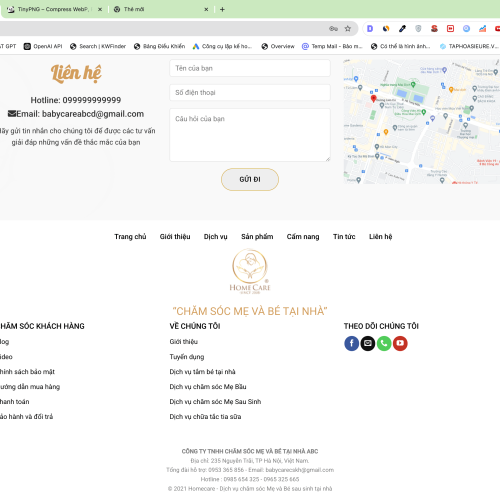Open Tin tức footer menu item
The height and width of the screenshot is (500, 500).
tap(344, 237)
